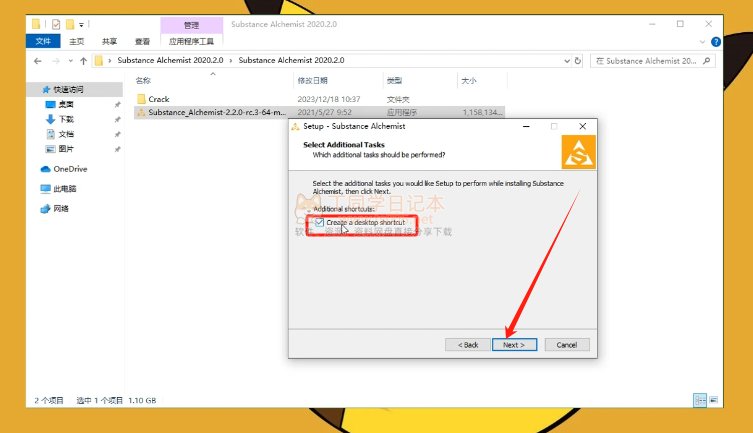Click the installer size 1,158,134
The image size is (753, 433).
tap(483, 112)
